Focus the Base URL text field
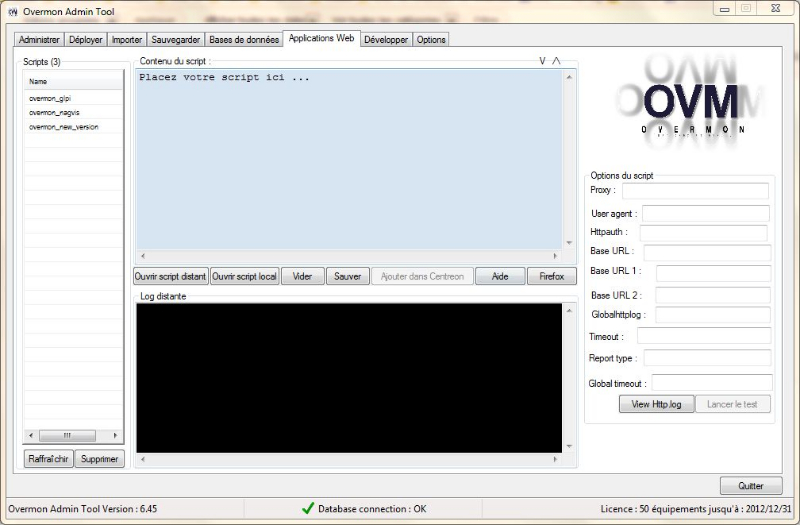 coord(707,252)
